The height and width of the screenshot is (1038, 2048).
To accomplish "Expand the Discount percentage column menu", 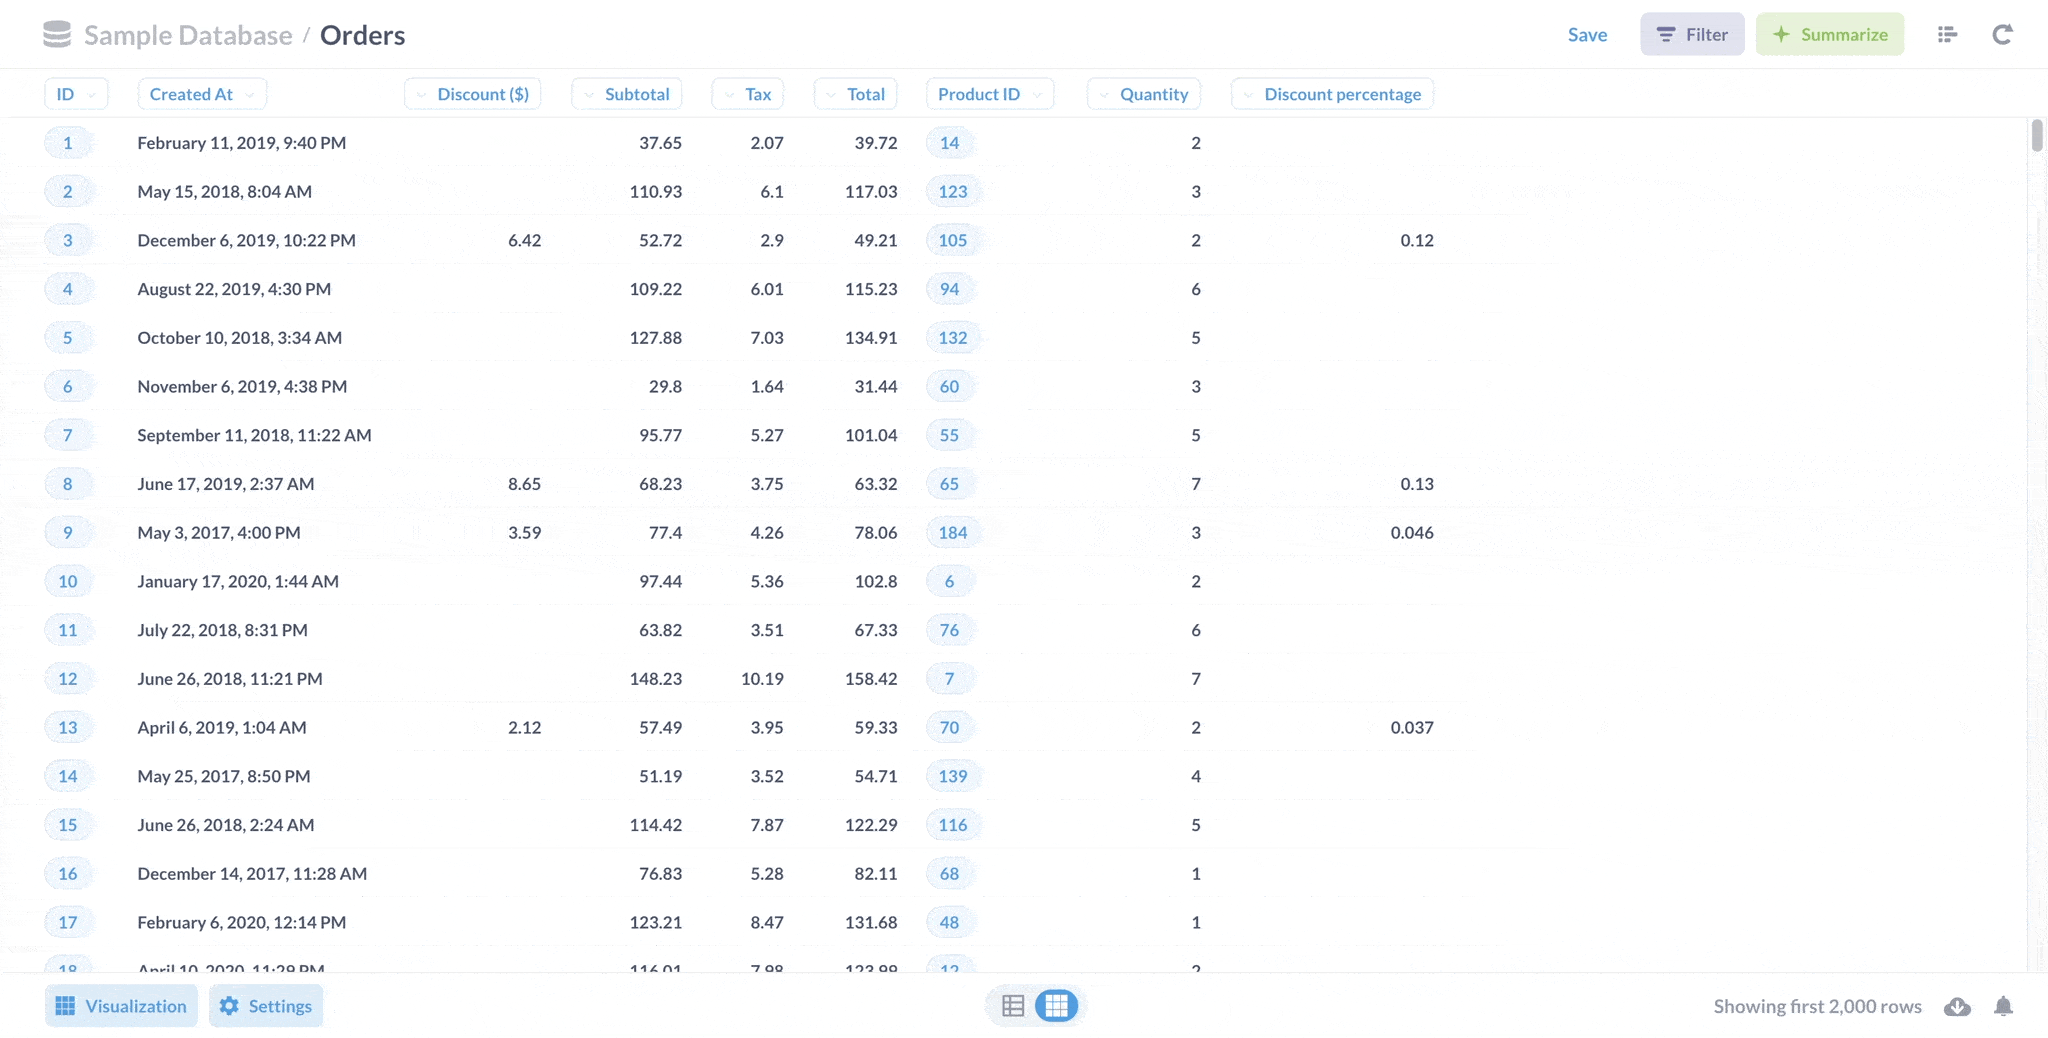I will click(1247, 93).
